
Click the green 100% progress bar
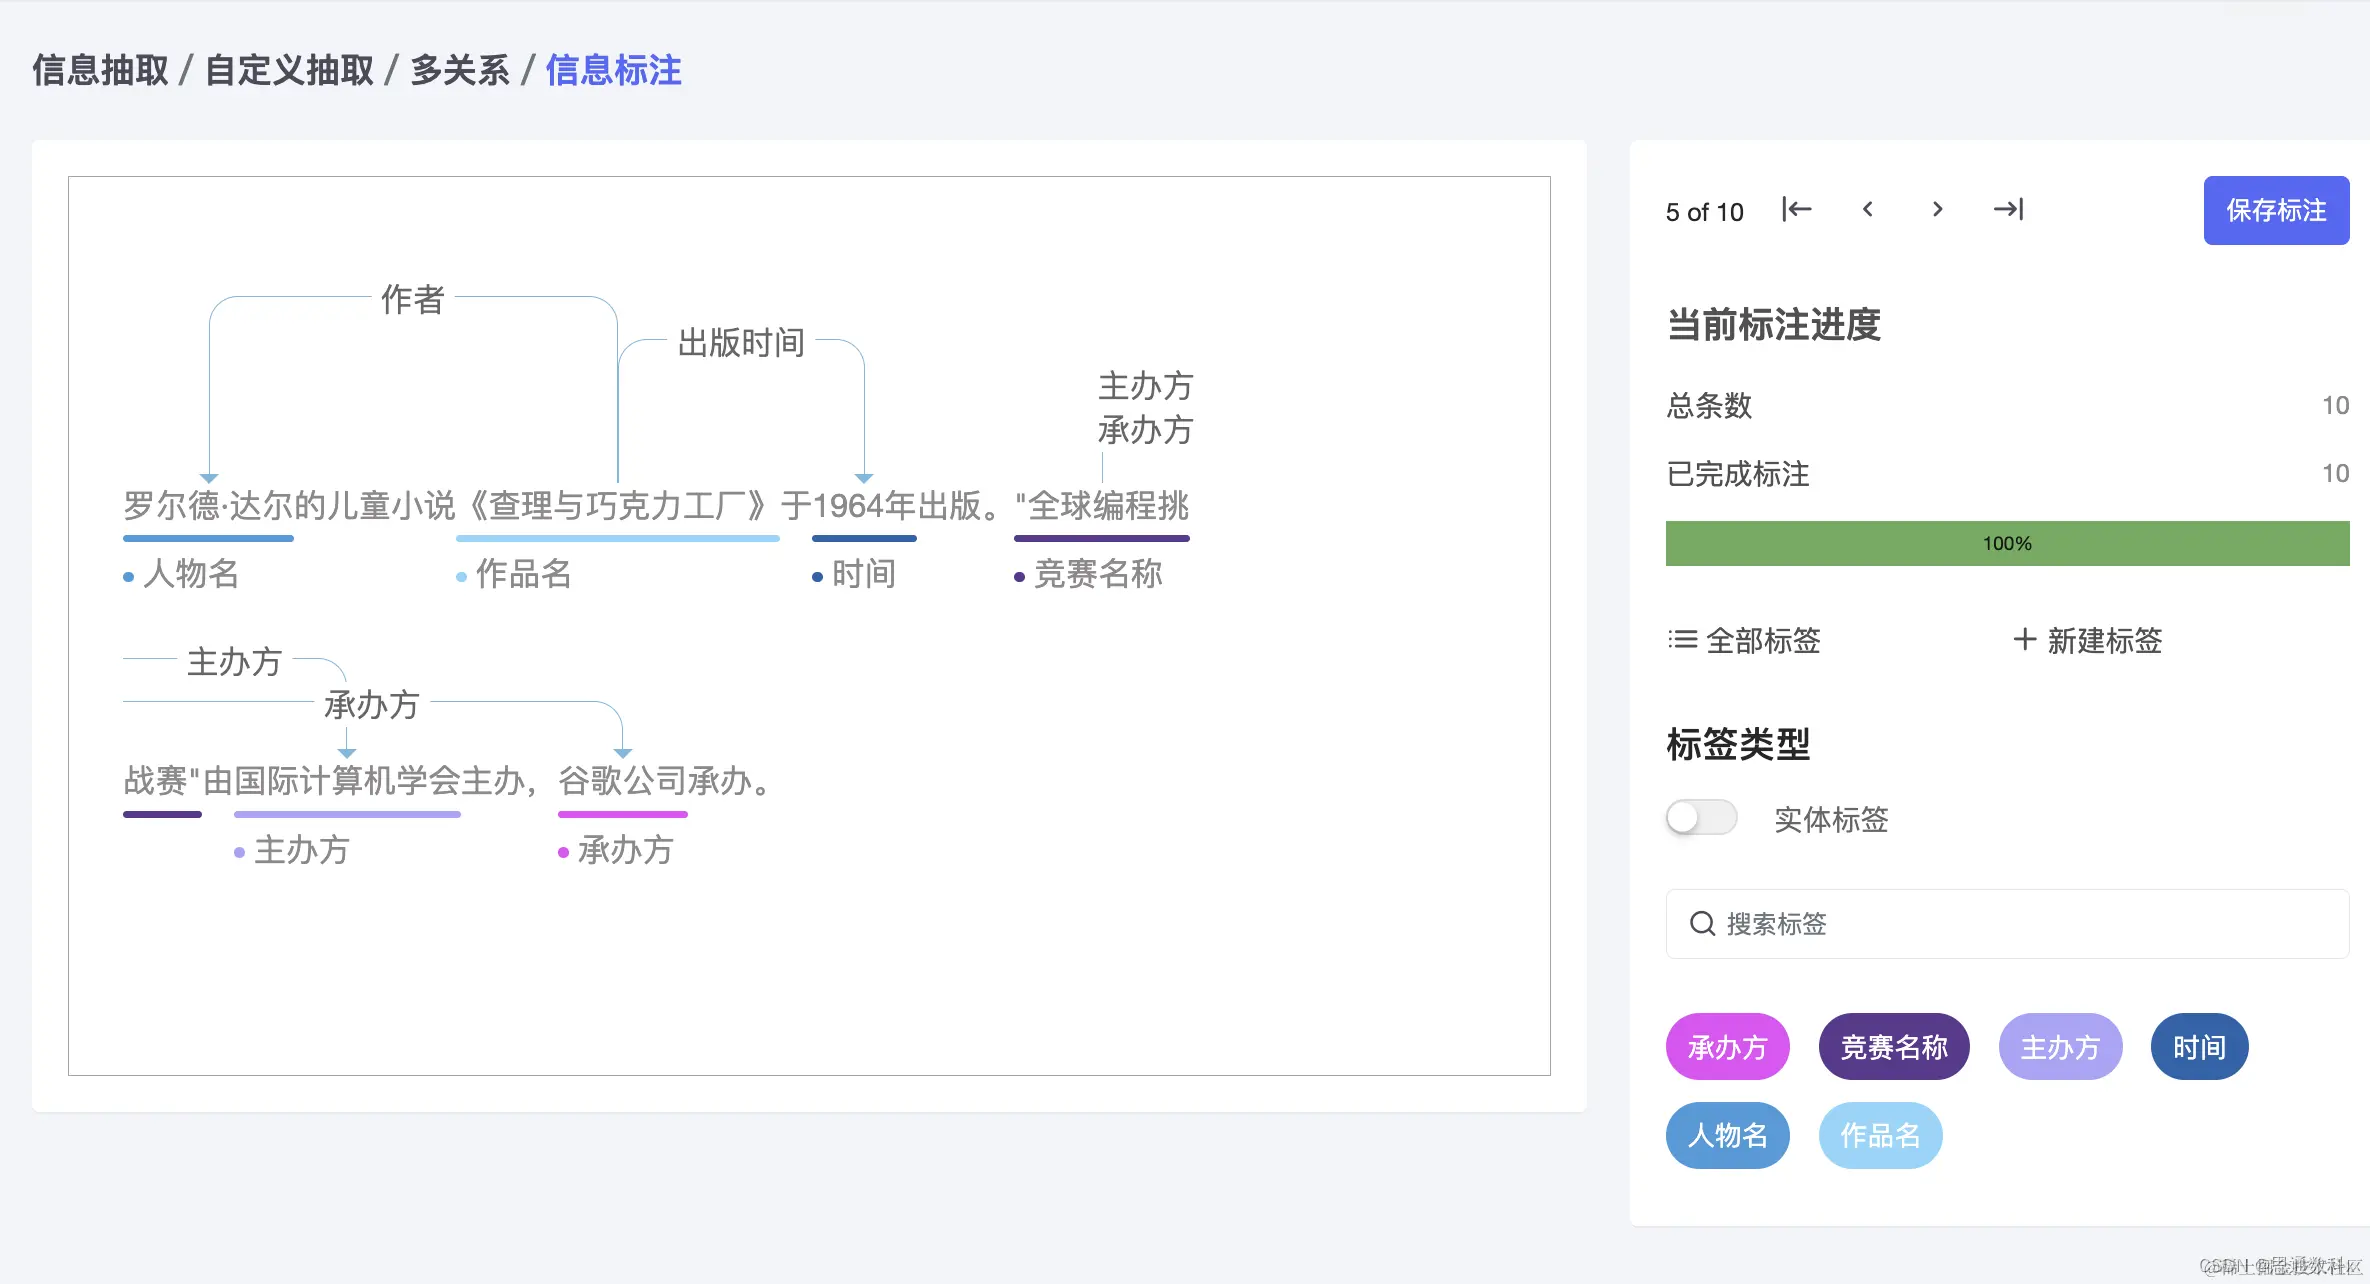click(x=2006, y=543)
